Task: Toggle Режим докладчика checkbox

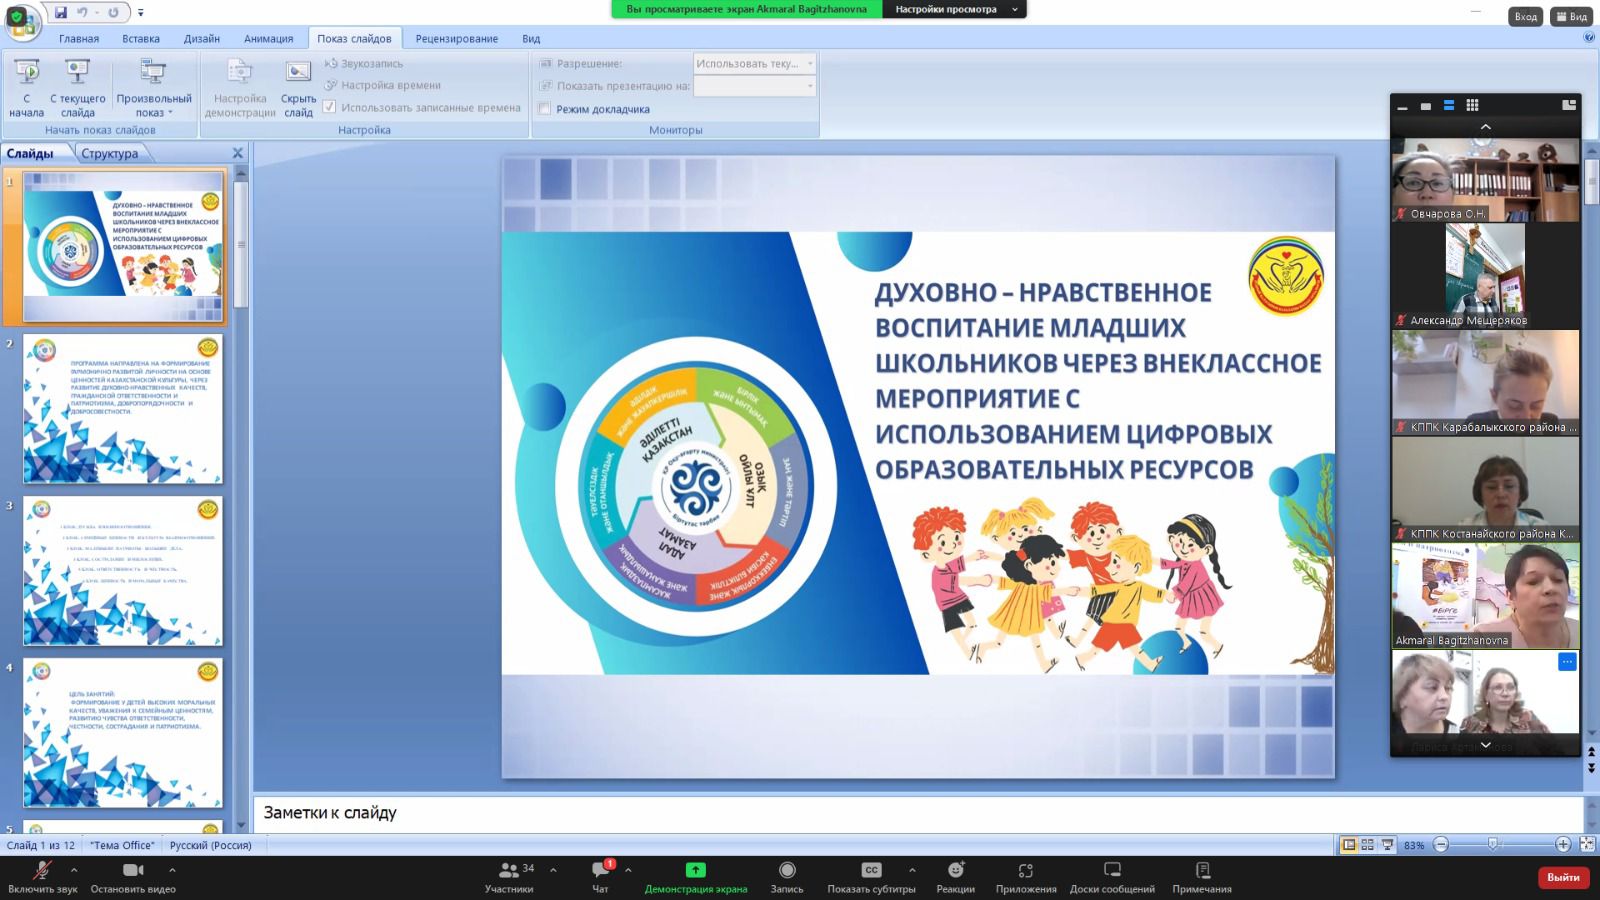Action: coord(545,109)
